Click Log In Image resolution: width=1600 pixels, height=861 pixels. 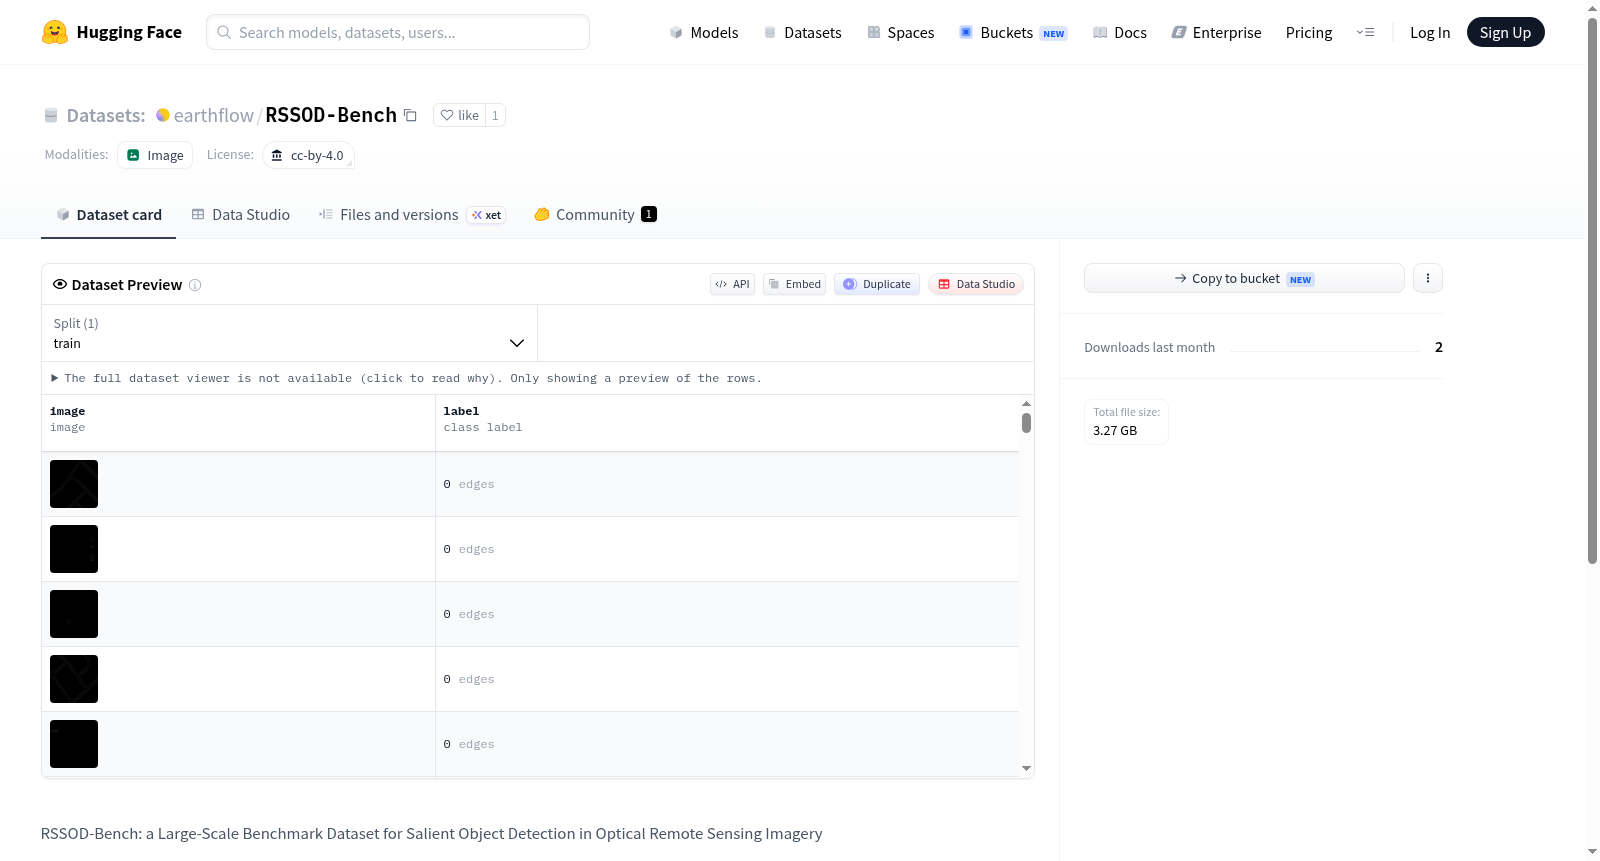click(1430, 32)
